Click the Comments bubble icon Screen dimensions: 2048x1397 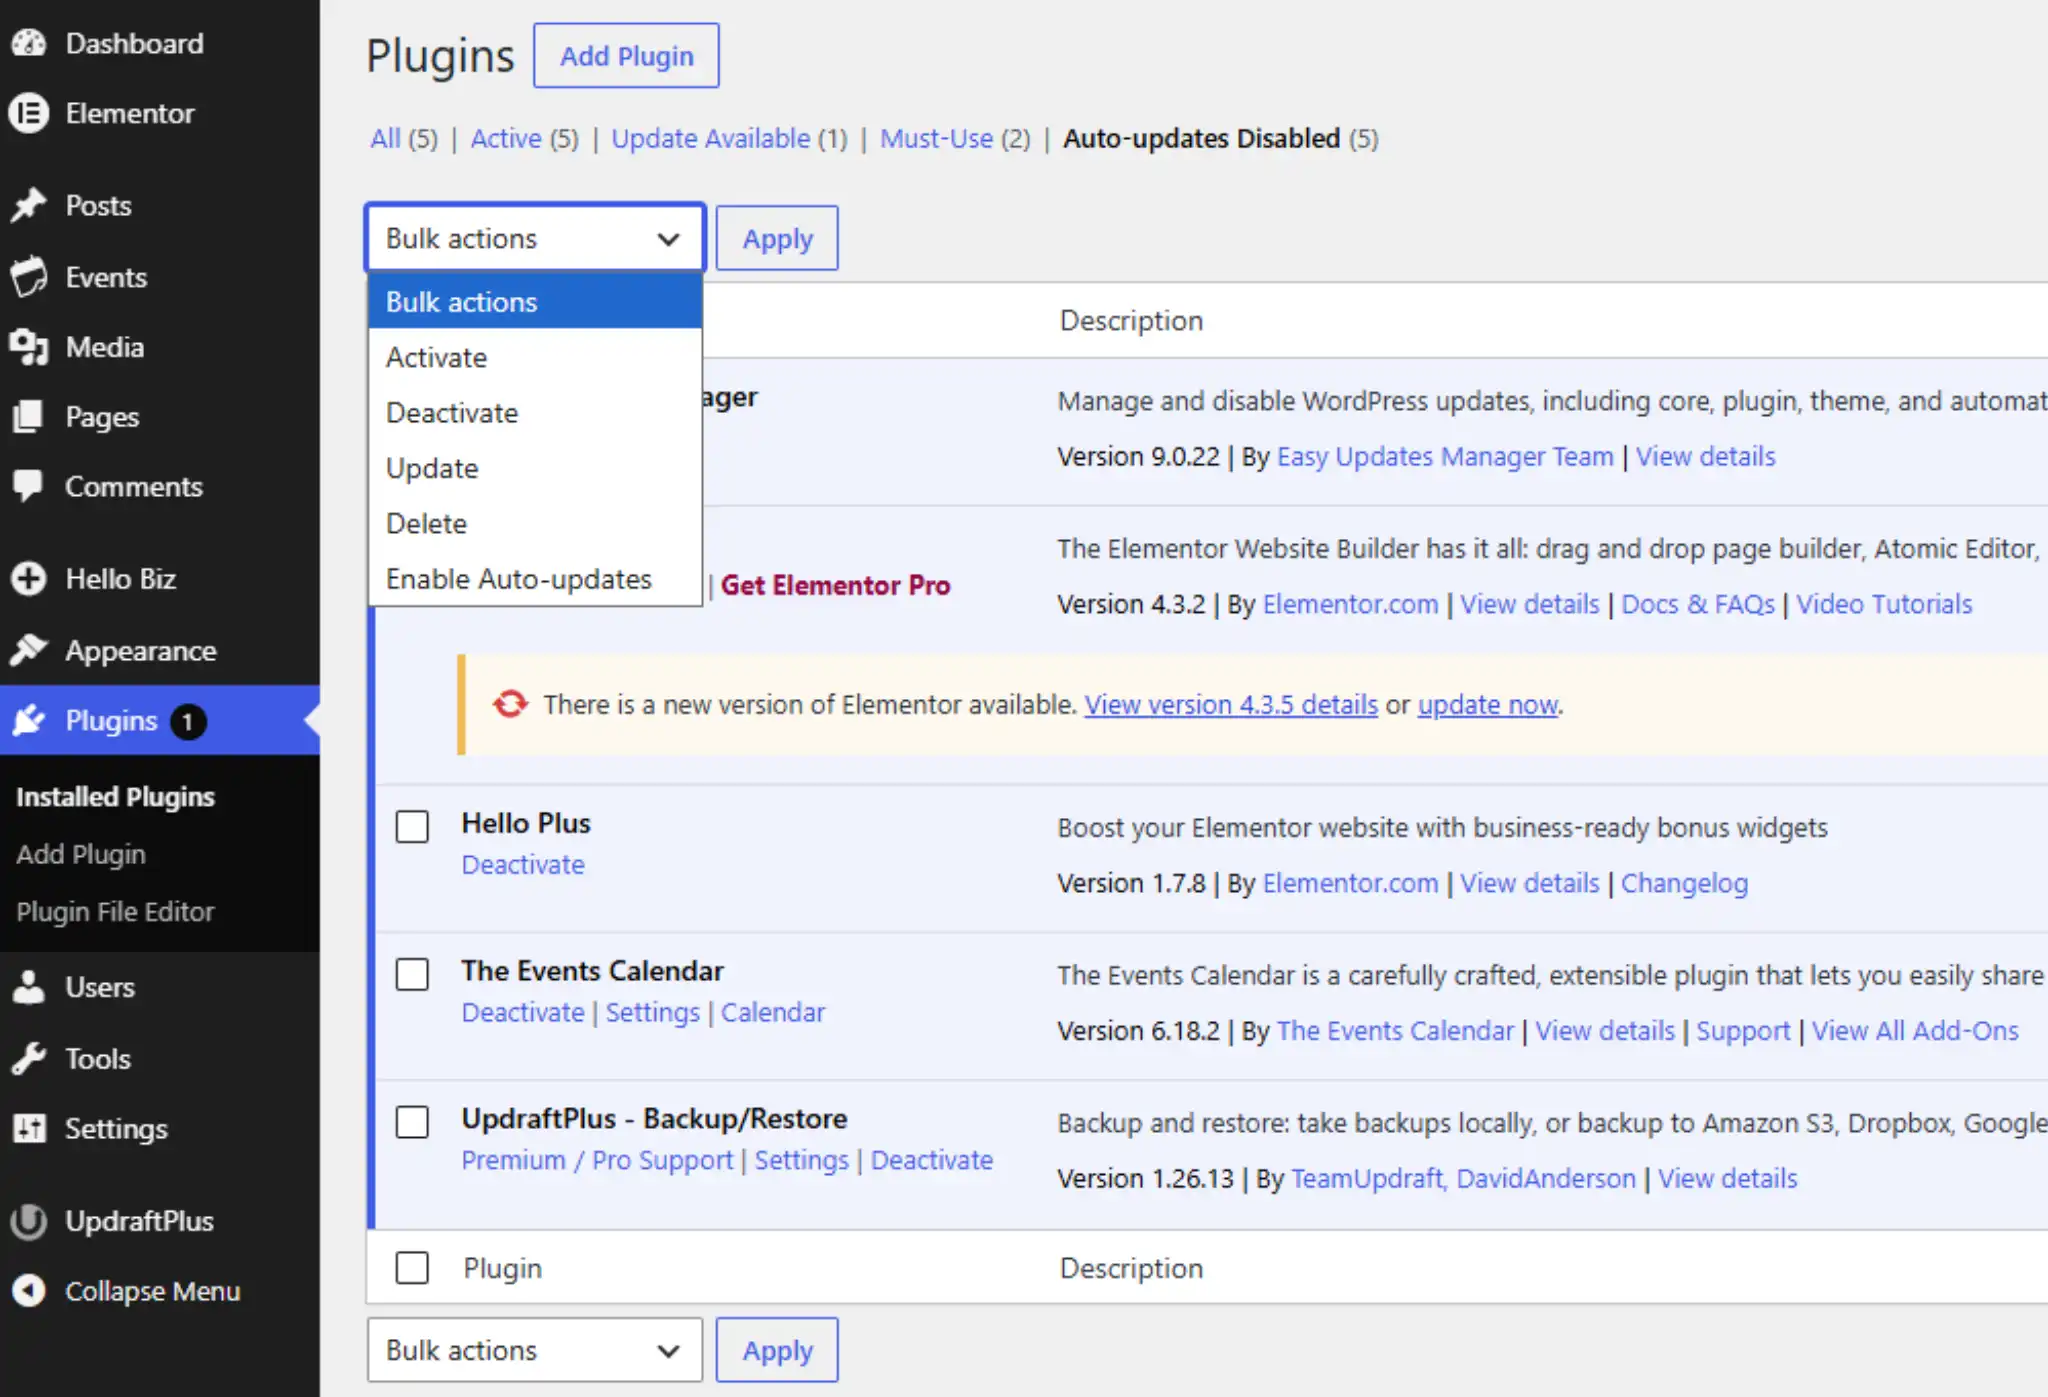(29, 486)
